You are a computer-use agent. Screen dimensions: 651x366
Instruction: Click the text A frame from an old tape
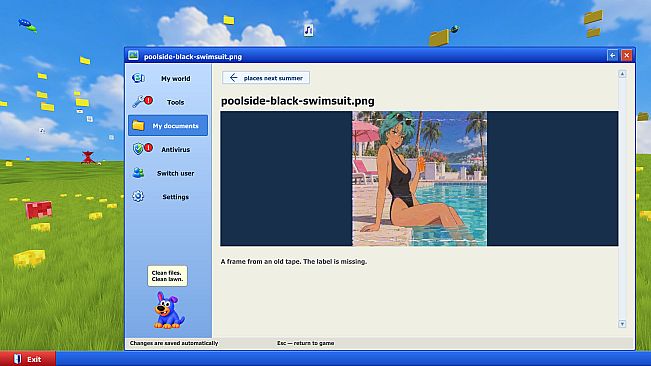261,261
